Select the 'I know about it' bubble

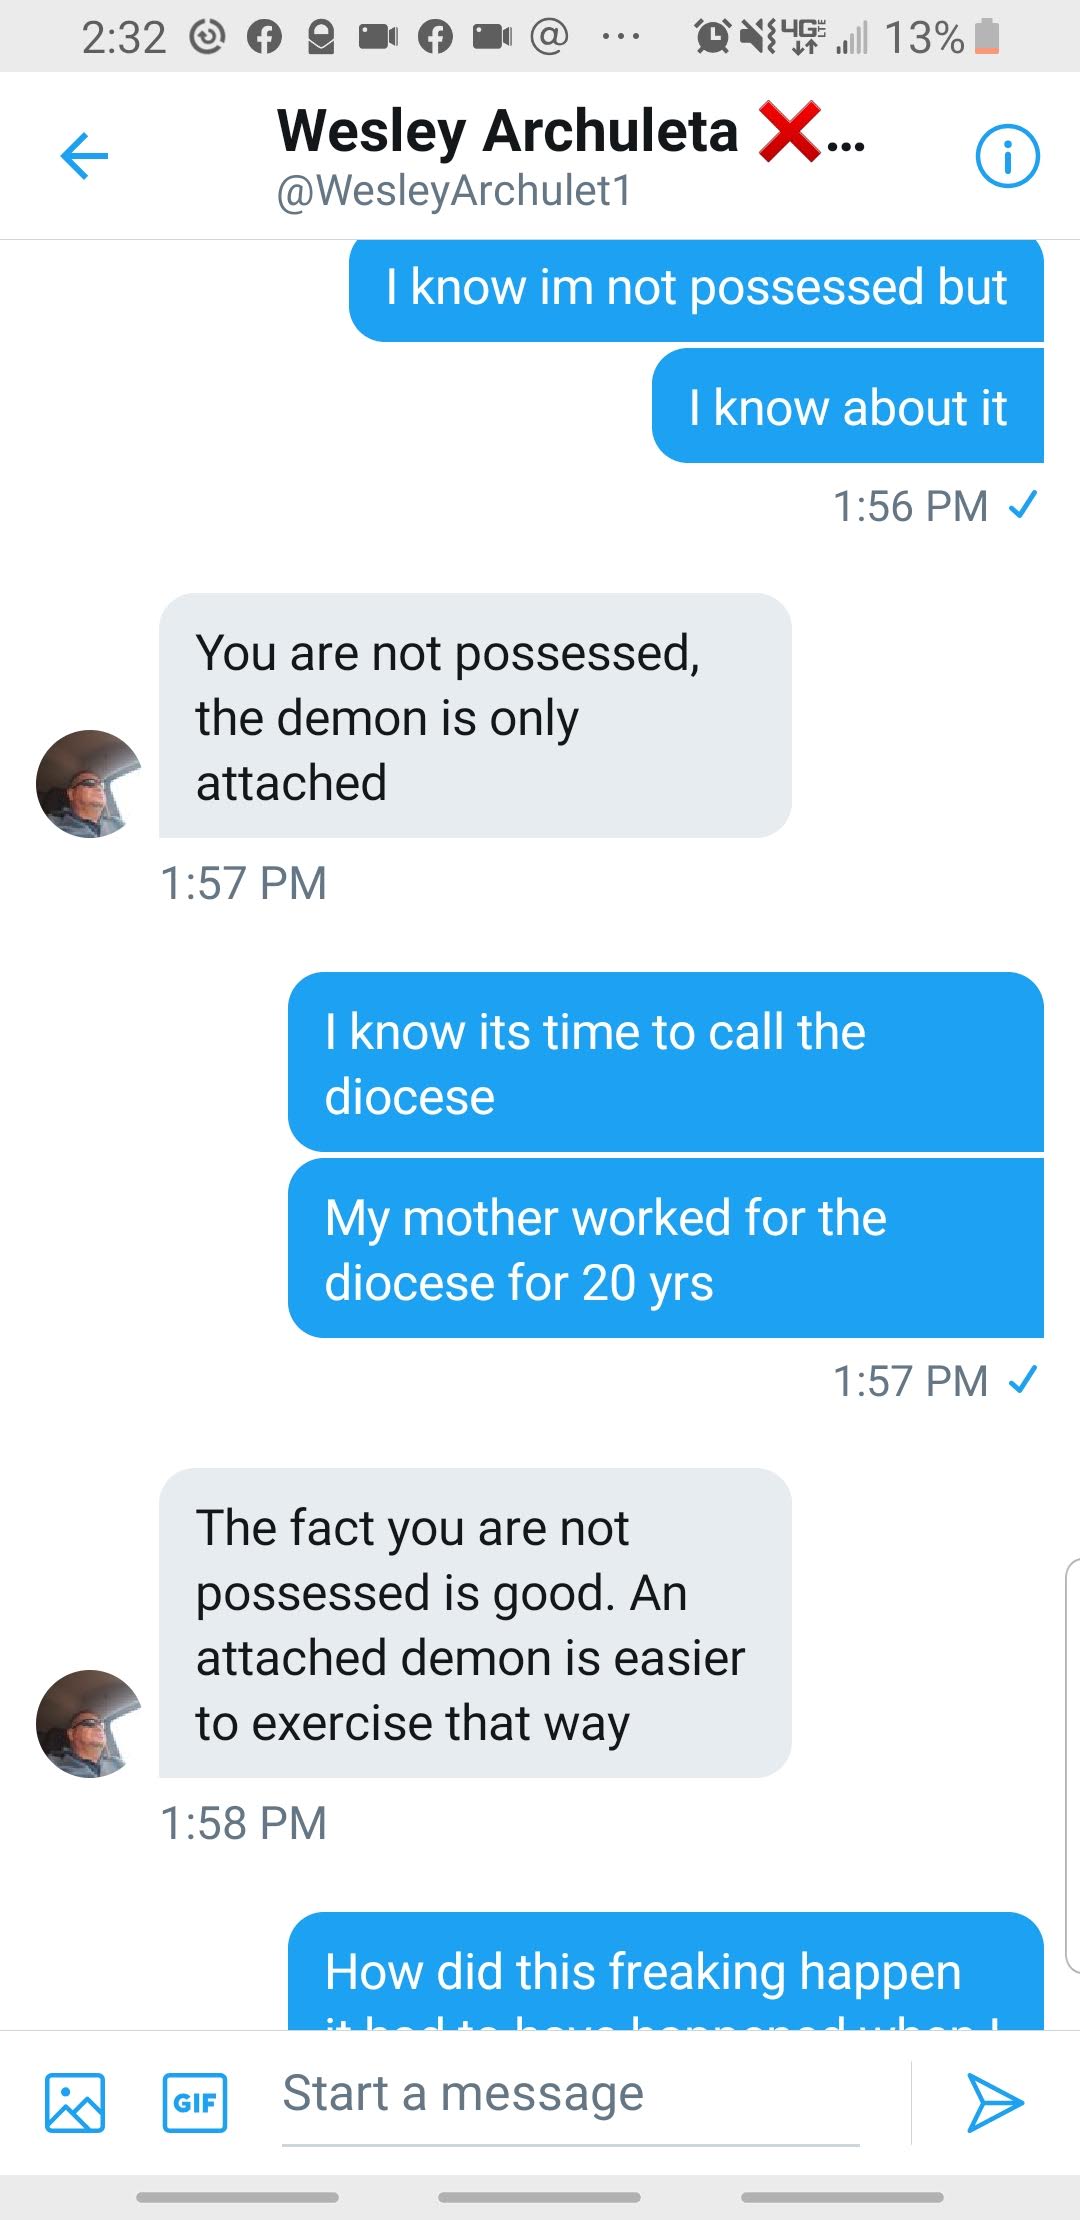pos(847,407)
